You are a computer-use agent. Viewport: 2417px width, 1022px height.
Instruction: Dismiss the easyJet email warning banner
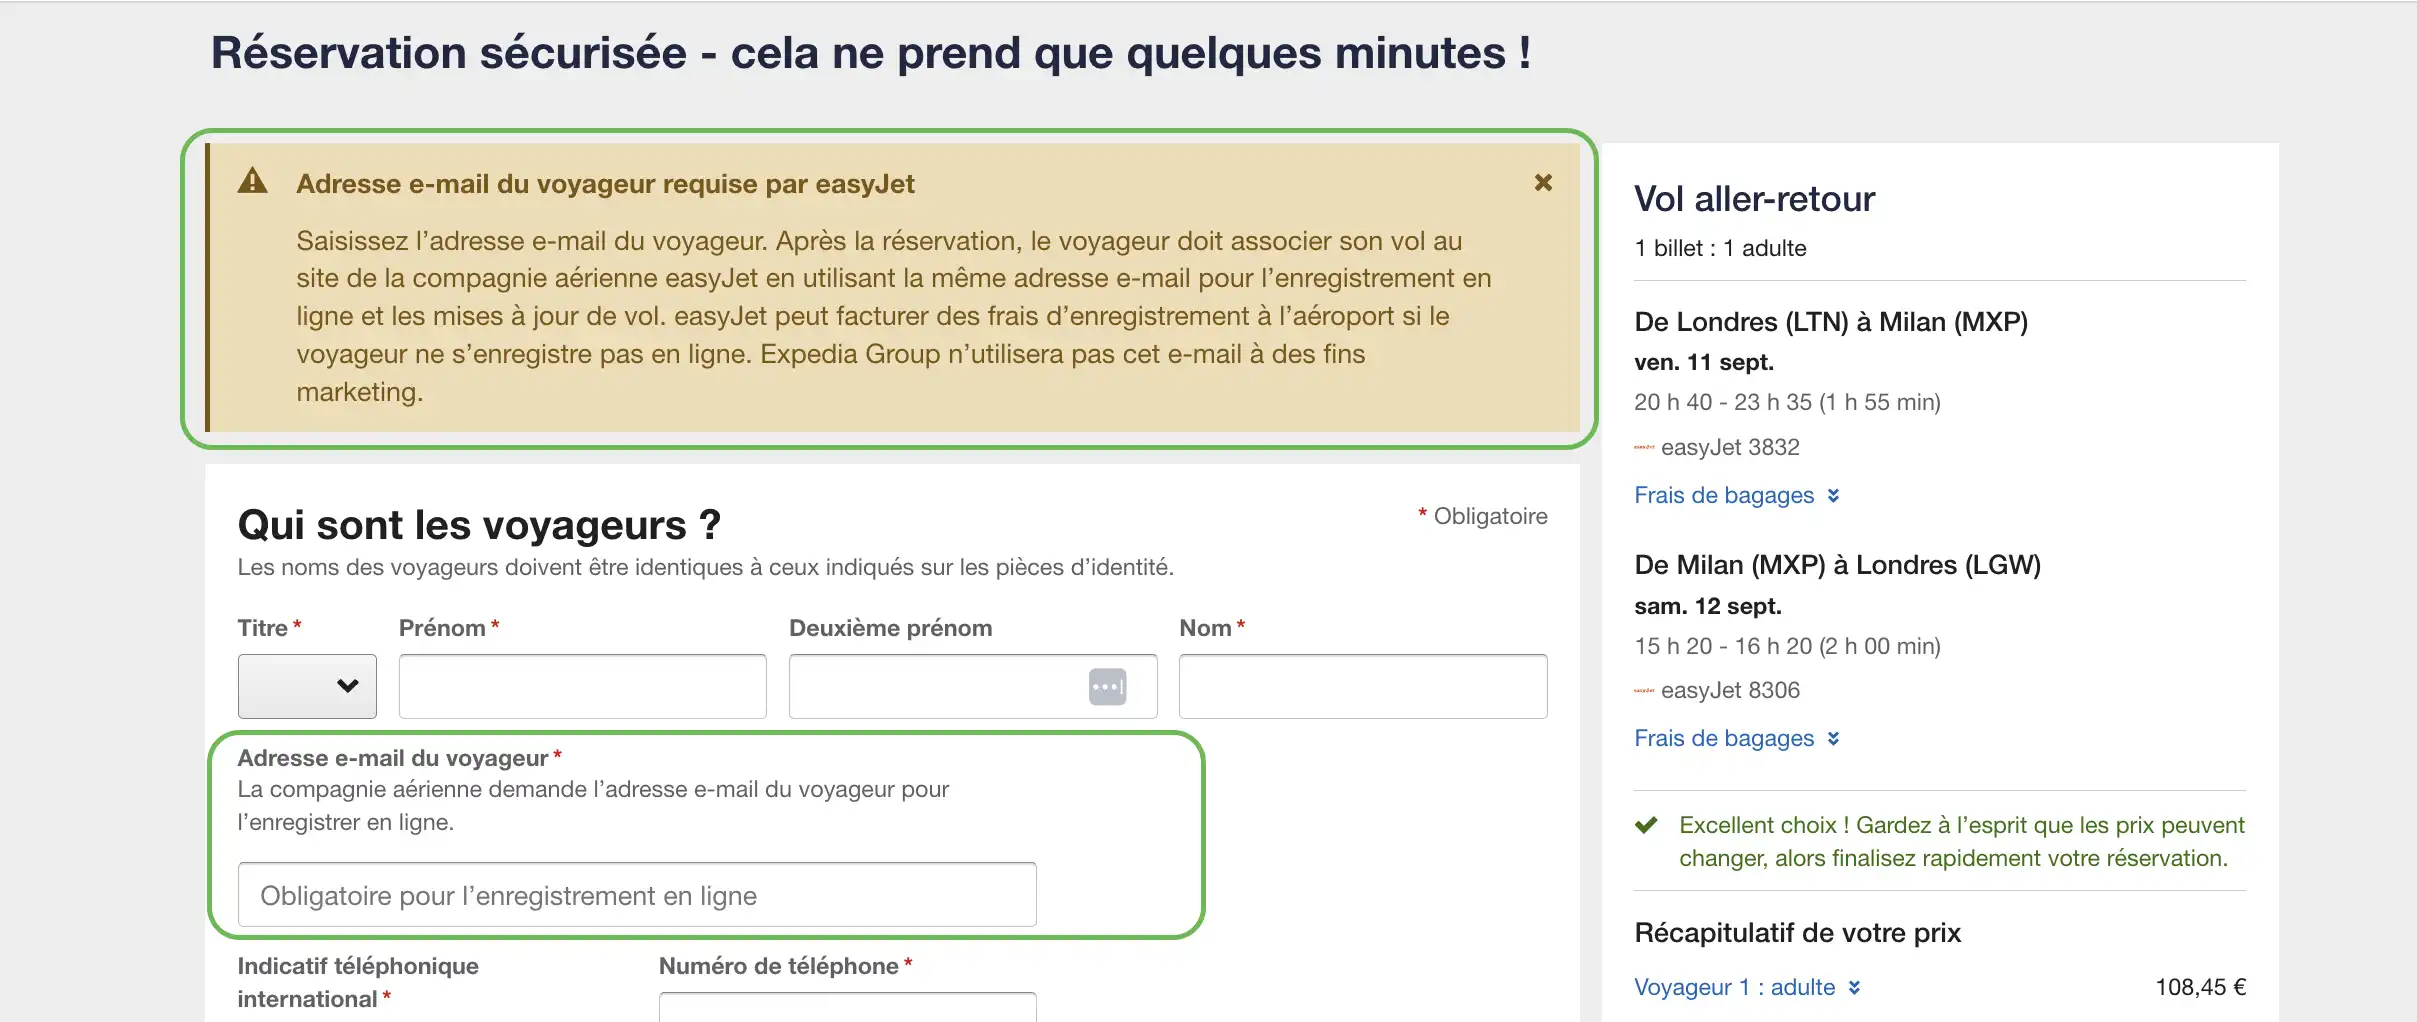pos(1543,183)
